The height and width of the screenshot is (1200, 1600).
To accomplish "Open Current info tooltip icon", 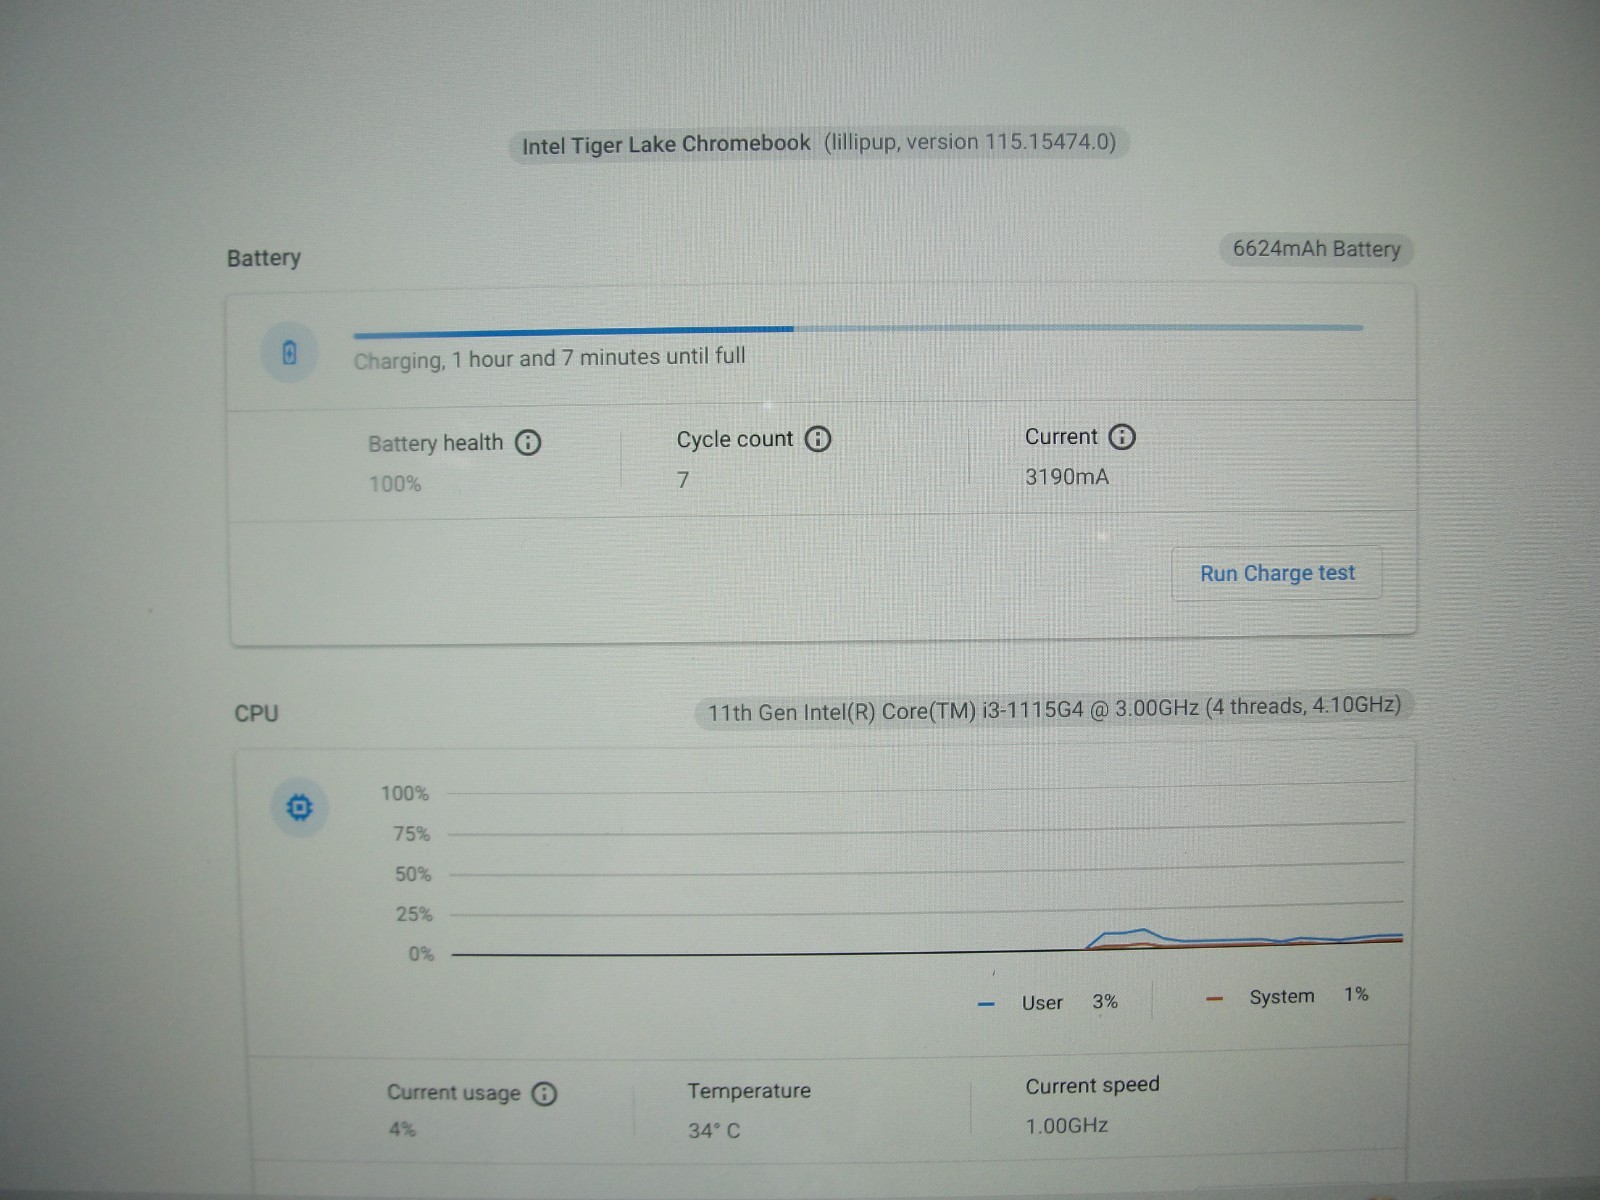I will coord(1122,436).
